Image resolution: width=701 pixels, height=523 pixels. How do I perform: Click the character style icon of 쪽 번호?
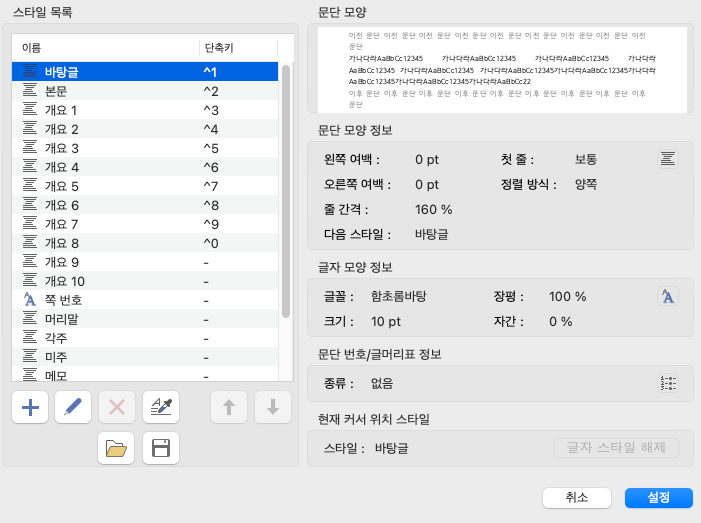click(30, 299)
